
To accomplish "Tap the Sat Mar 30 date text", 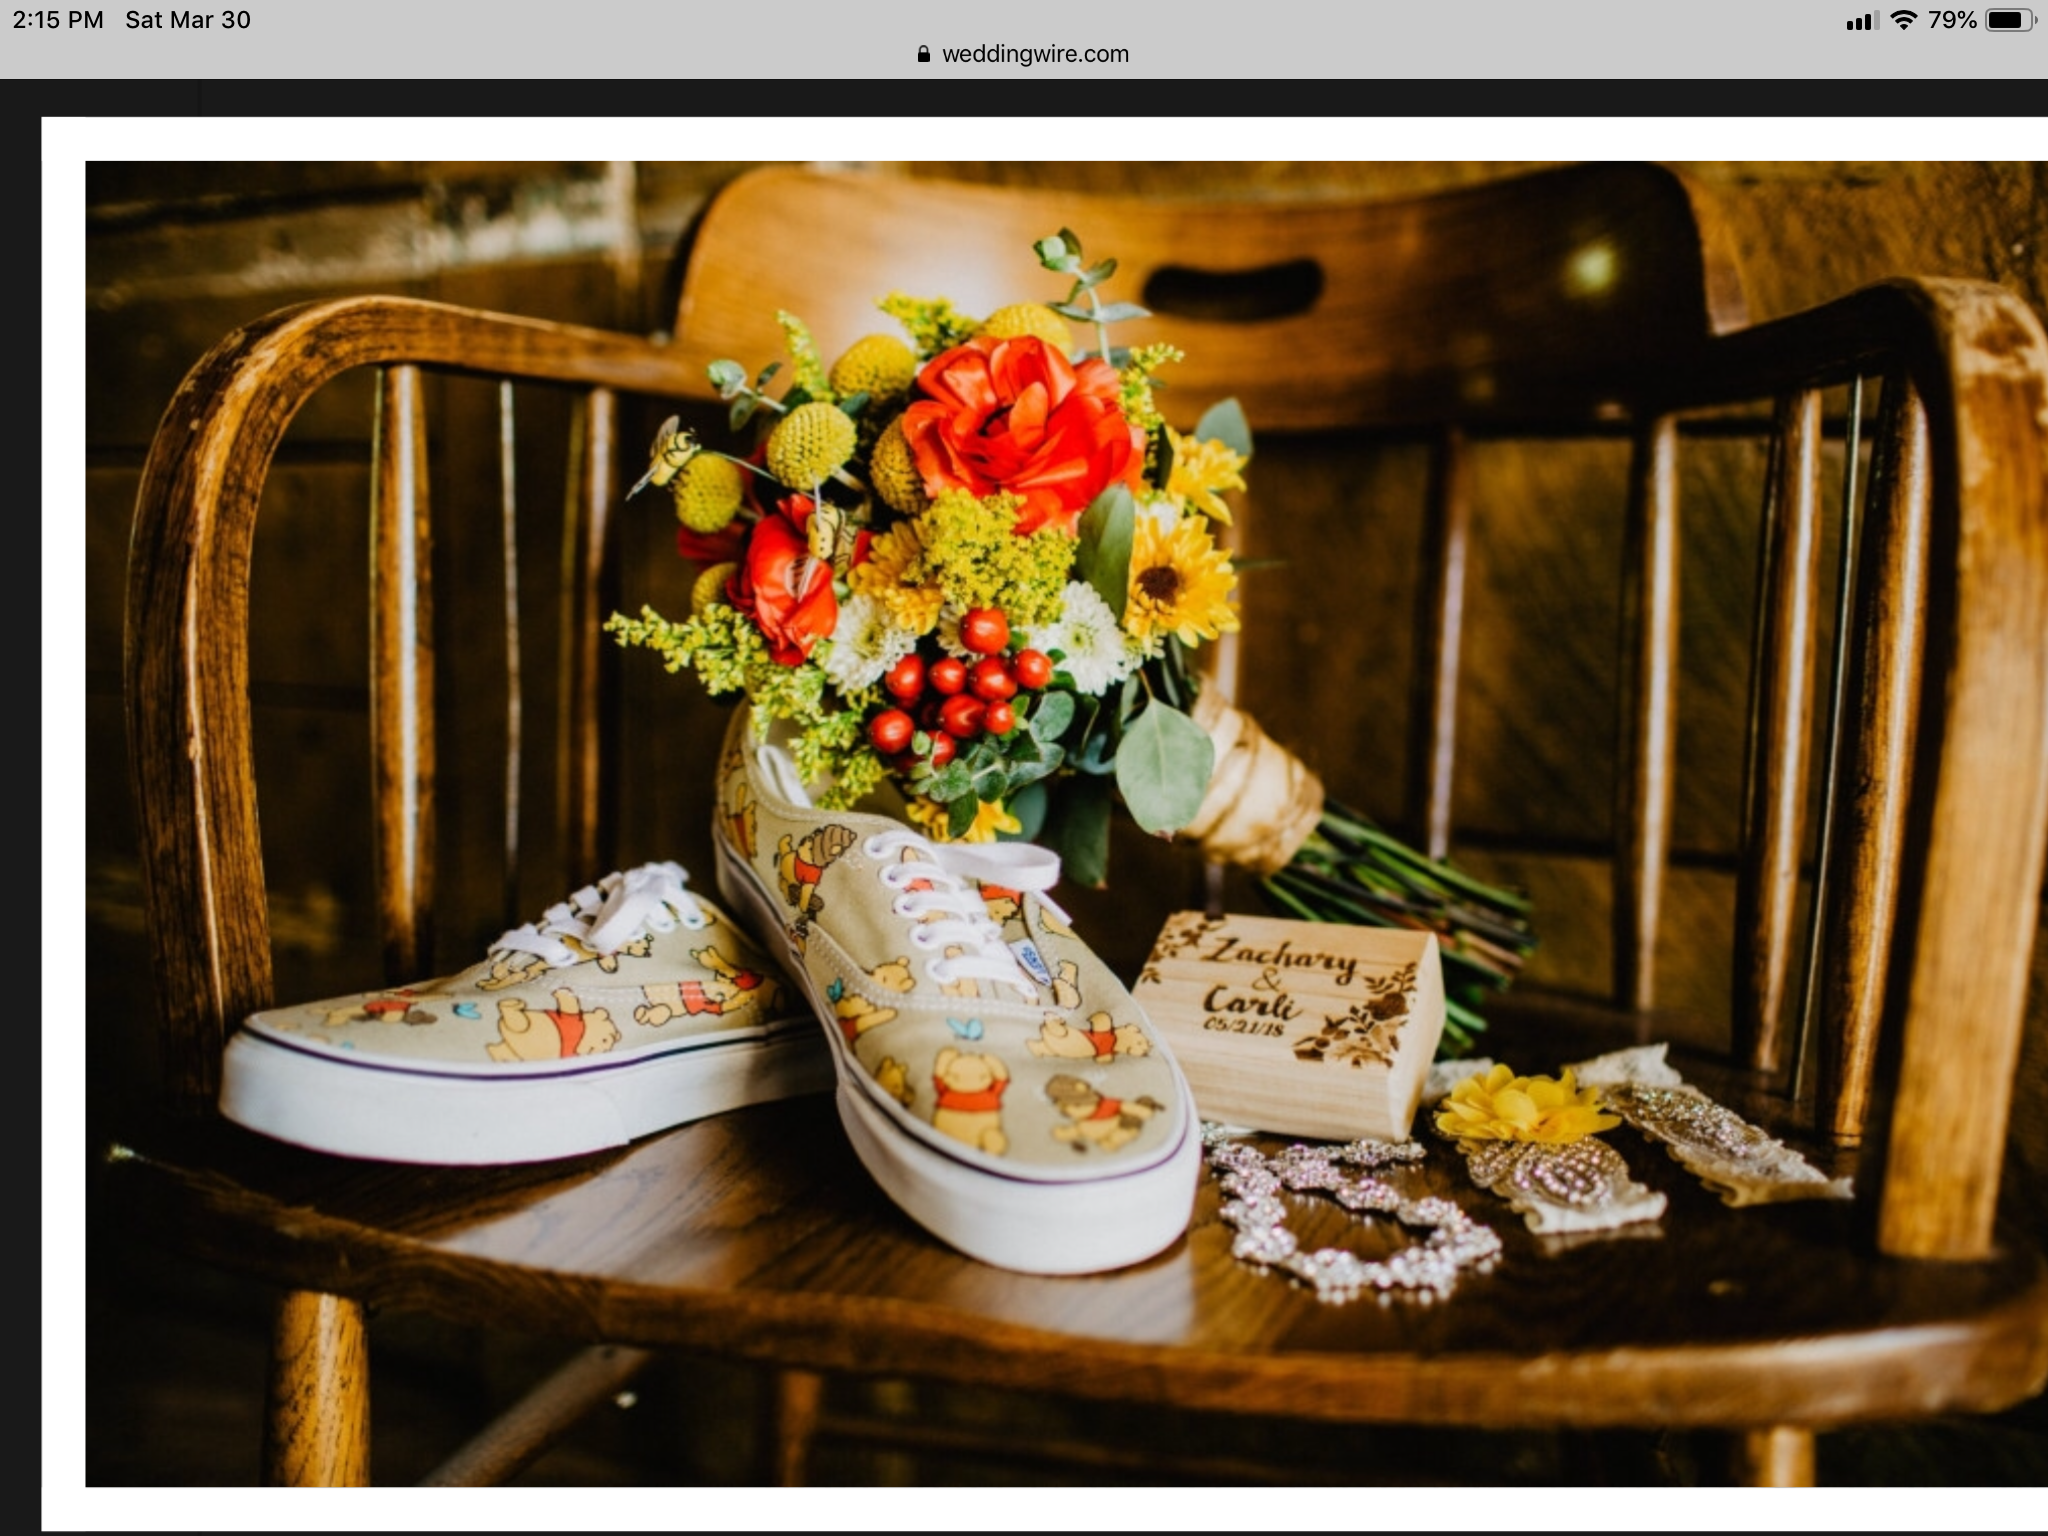I will [x=188, y=20].
